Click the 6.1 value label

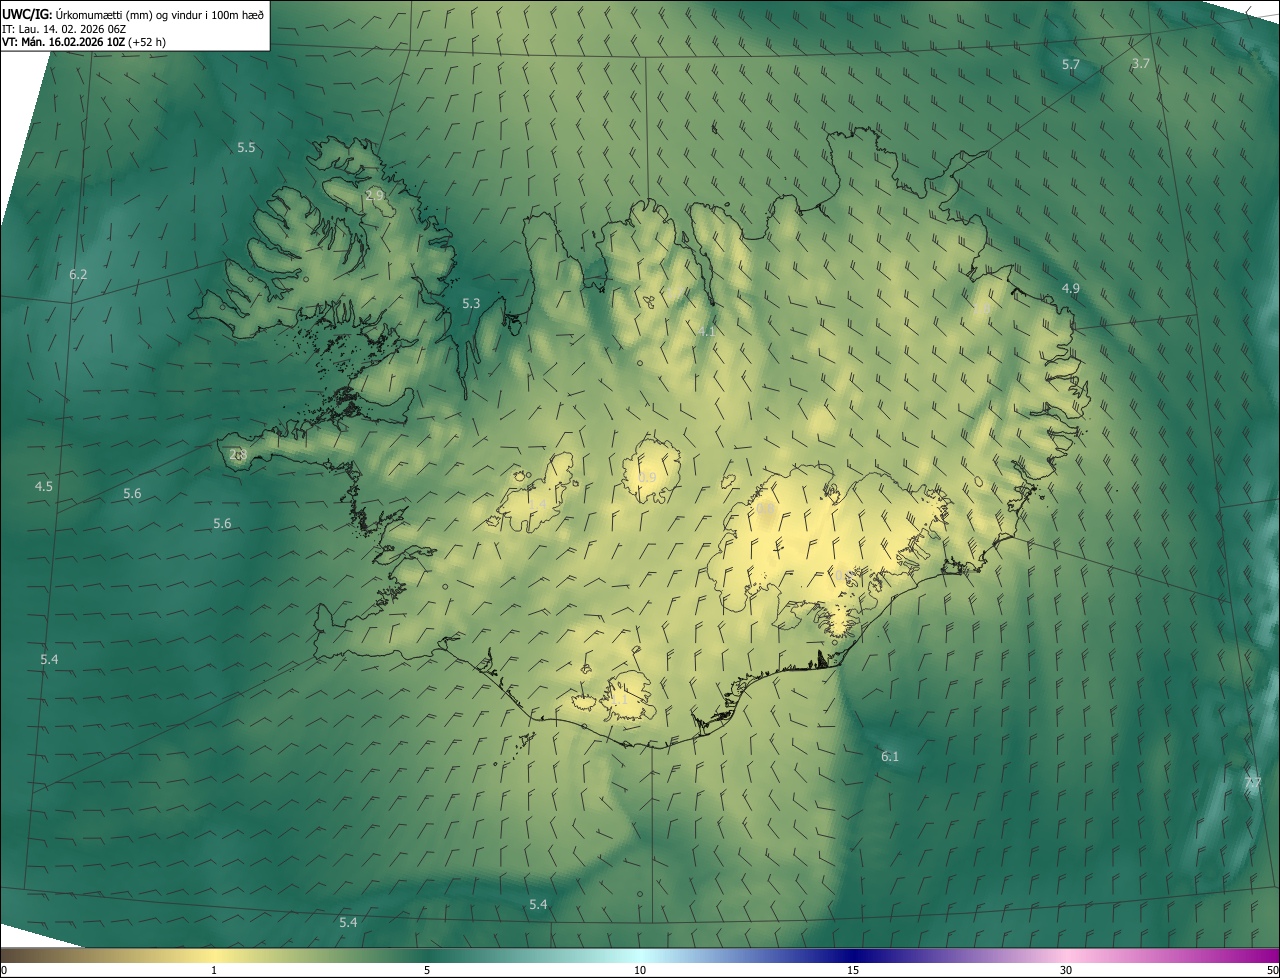click(890, 756)
